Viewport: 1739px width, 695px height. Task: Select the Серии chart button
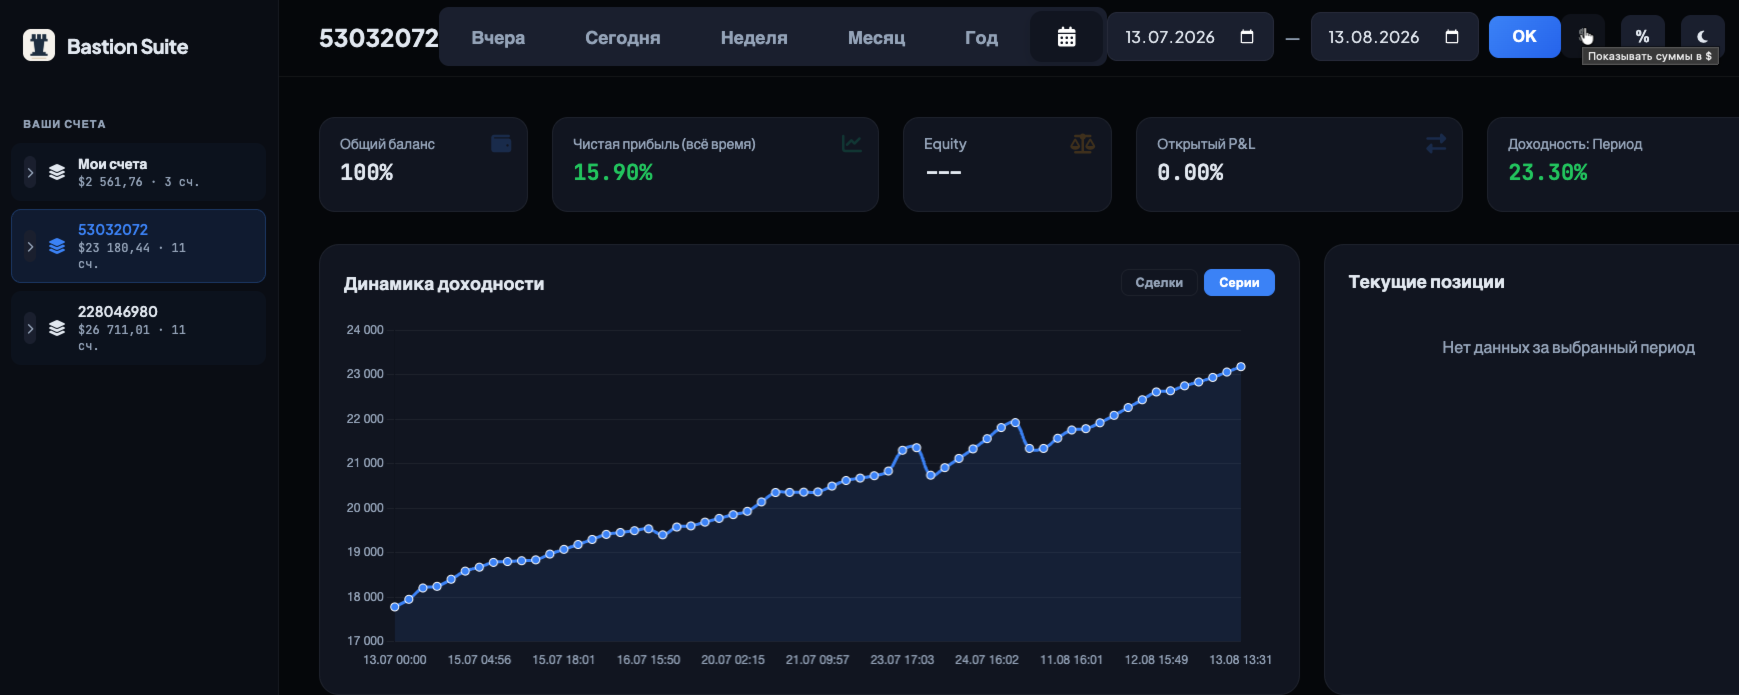coord(1239,283)
